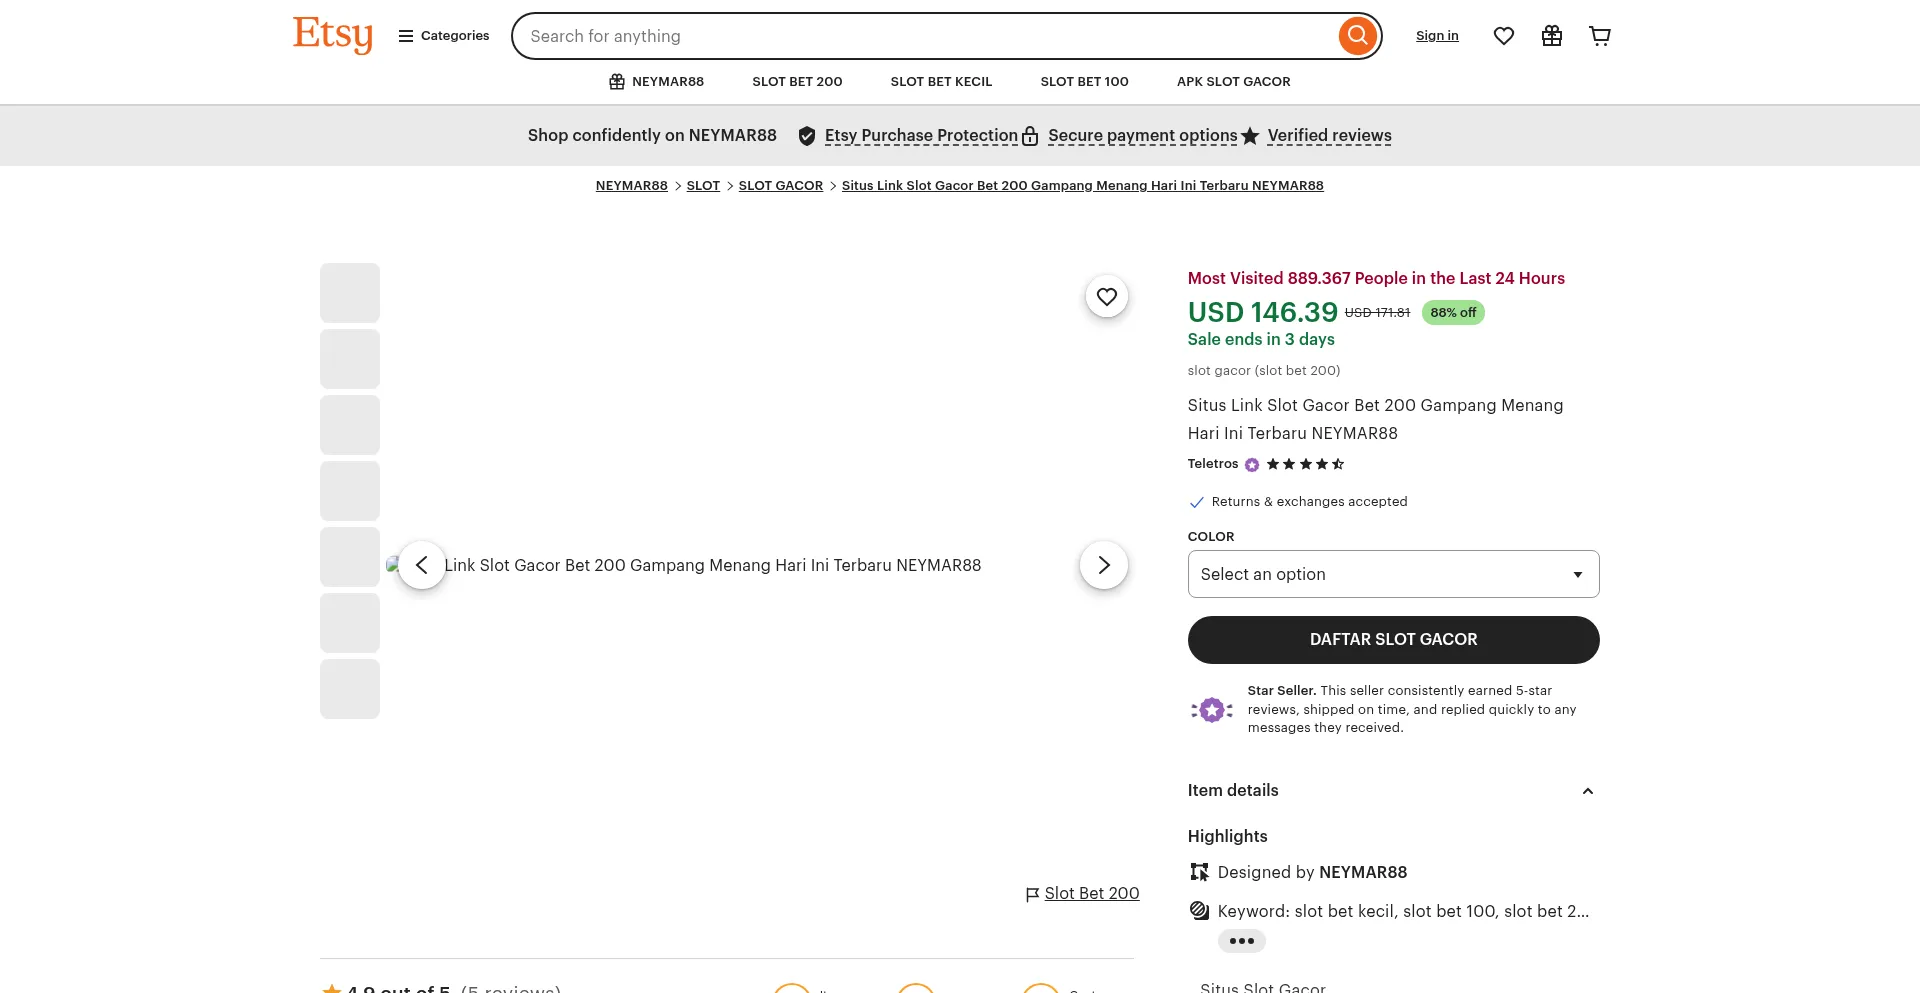
Task: Click the DAFTAR SLOT GACOR button
Action: pos(1393,640)
